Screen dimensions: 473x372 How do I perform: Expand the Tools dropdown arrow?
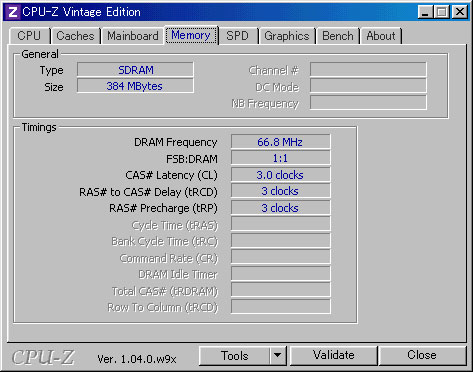[278, 356]
